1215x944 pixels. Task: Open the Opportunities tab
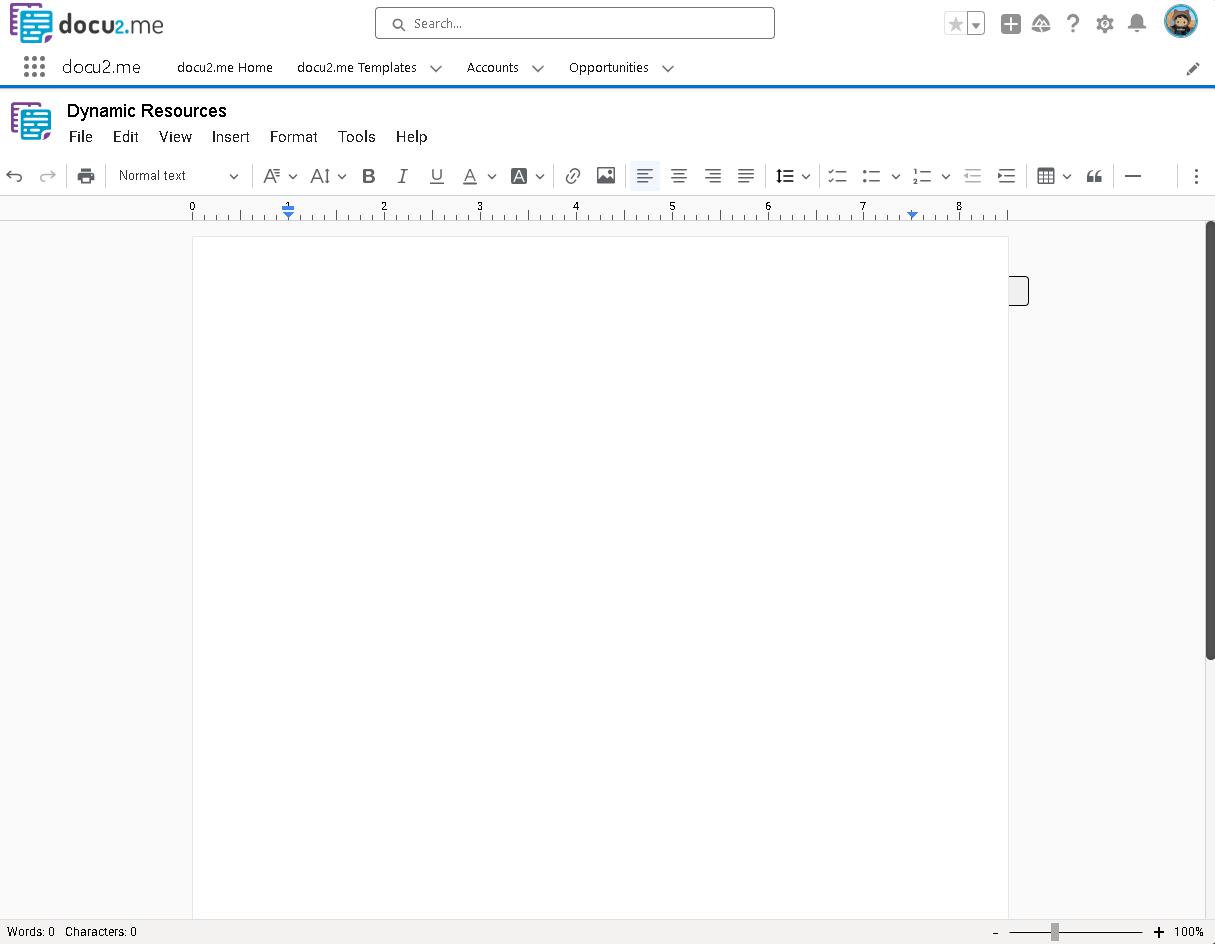(609, 67)
